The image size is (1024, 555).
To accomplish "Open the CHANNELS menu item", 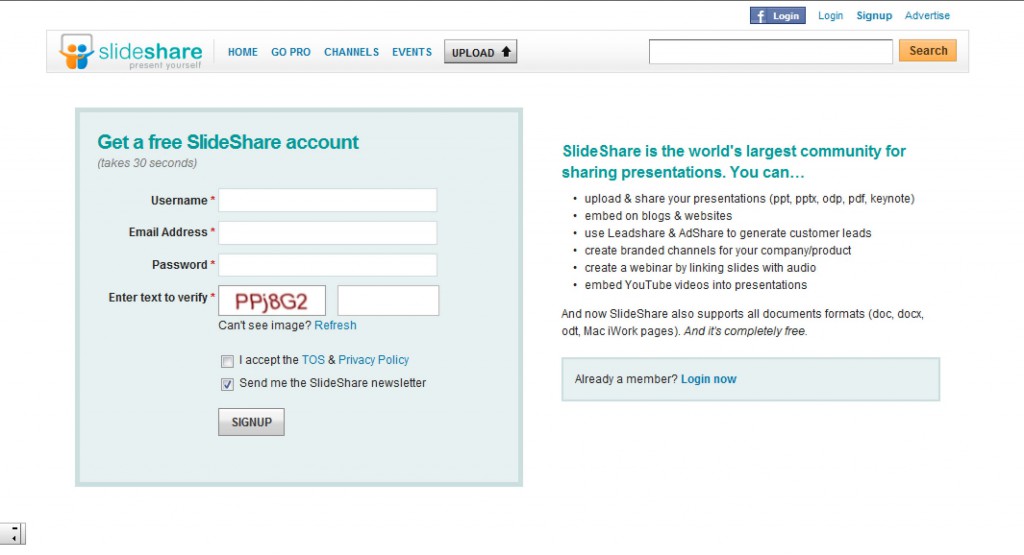I will point(351,52).
